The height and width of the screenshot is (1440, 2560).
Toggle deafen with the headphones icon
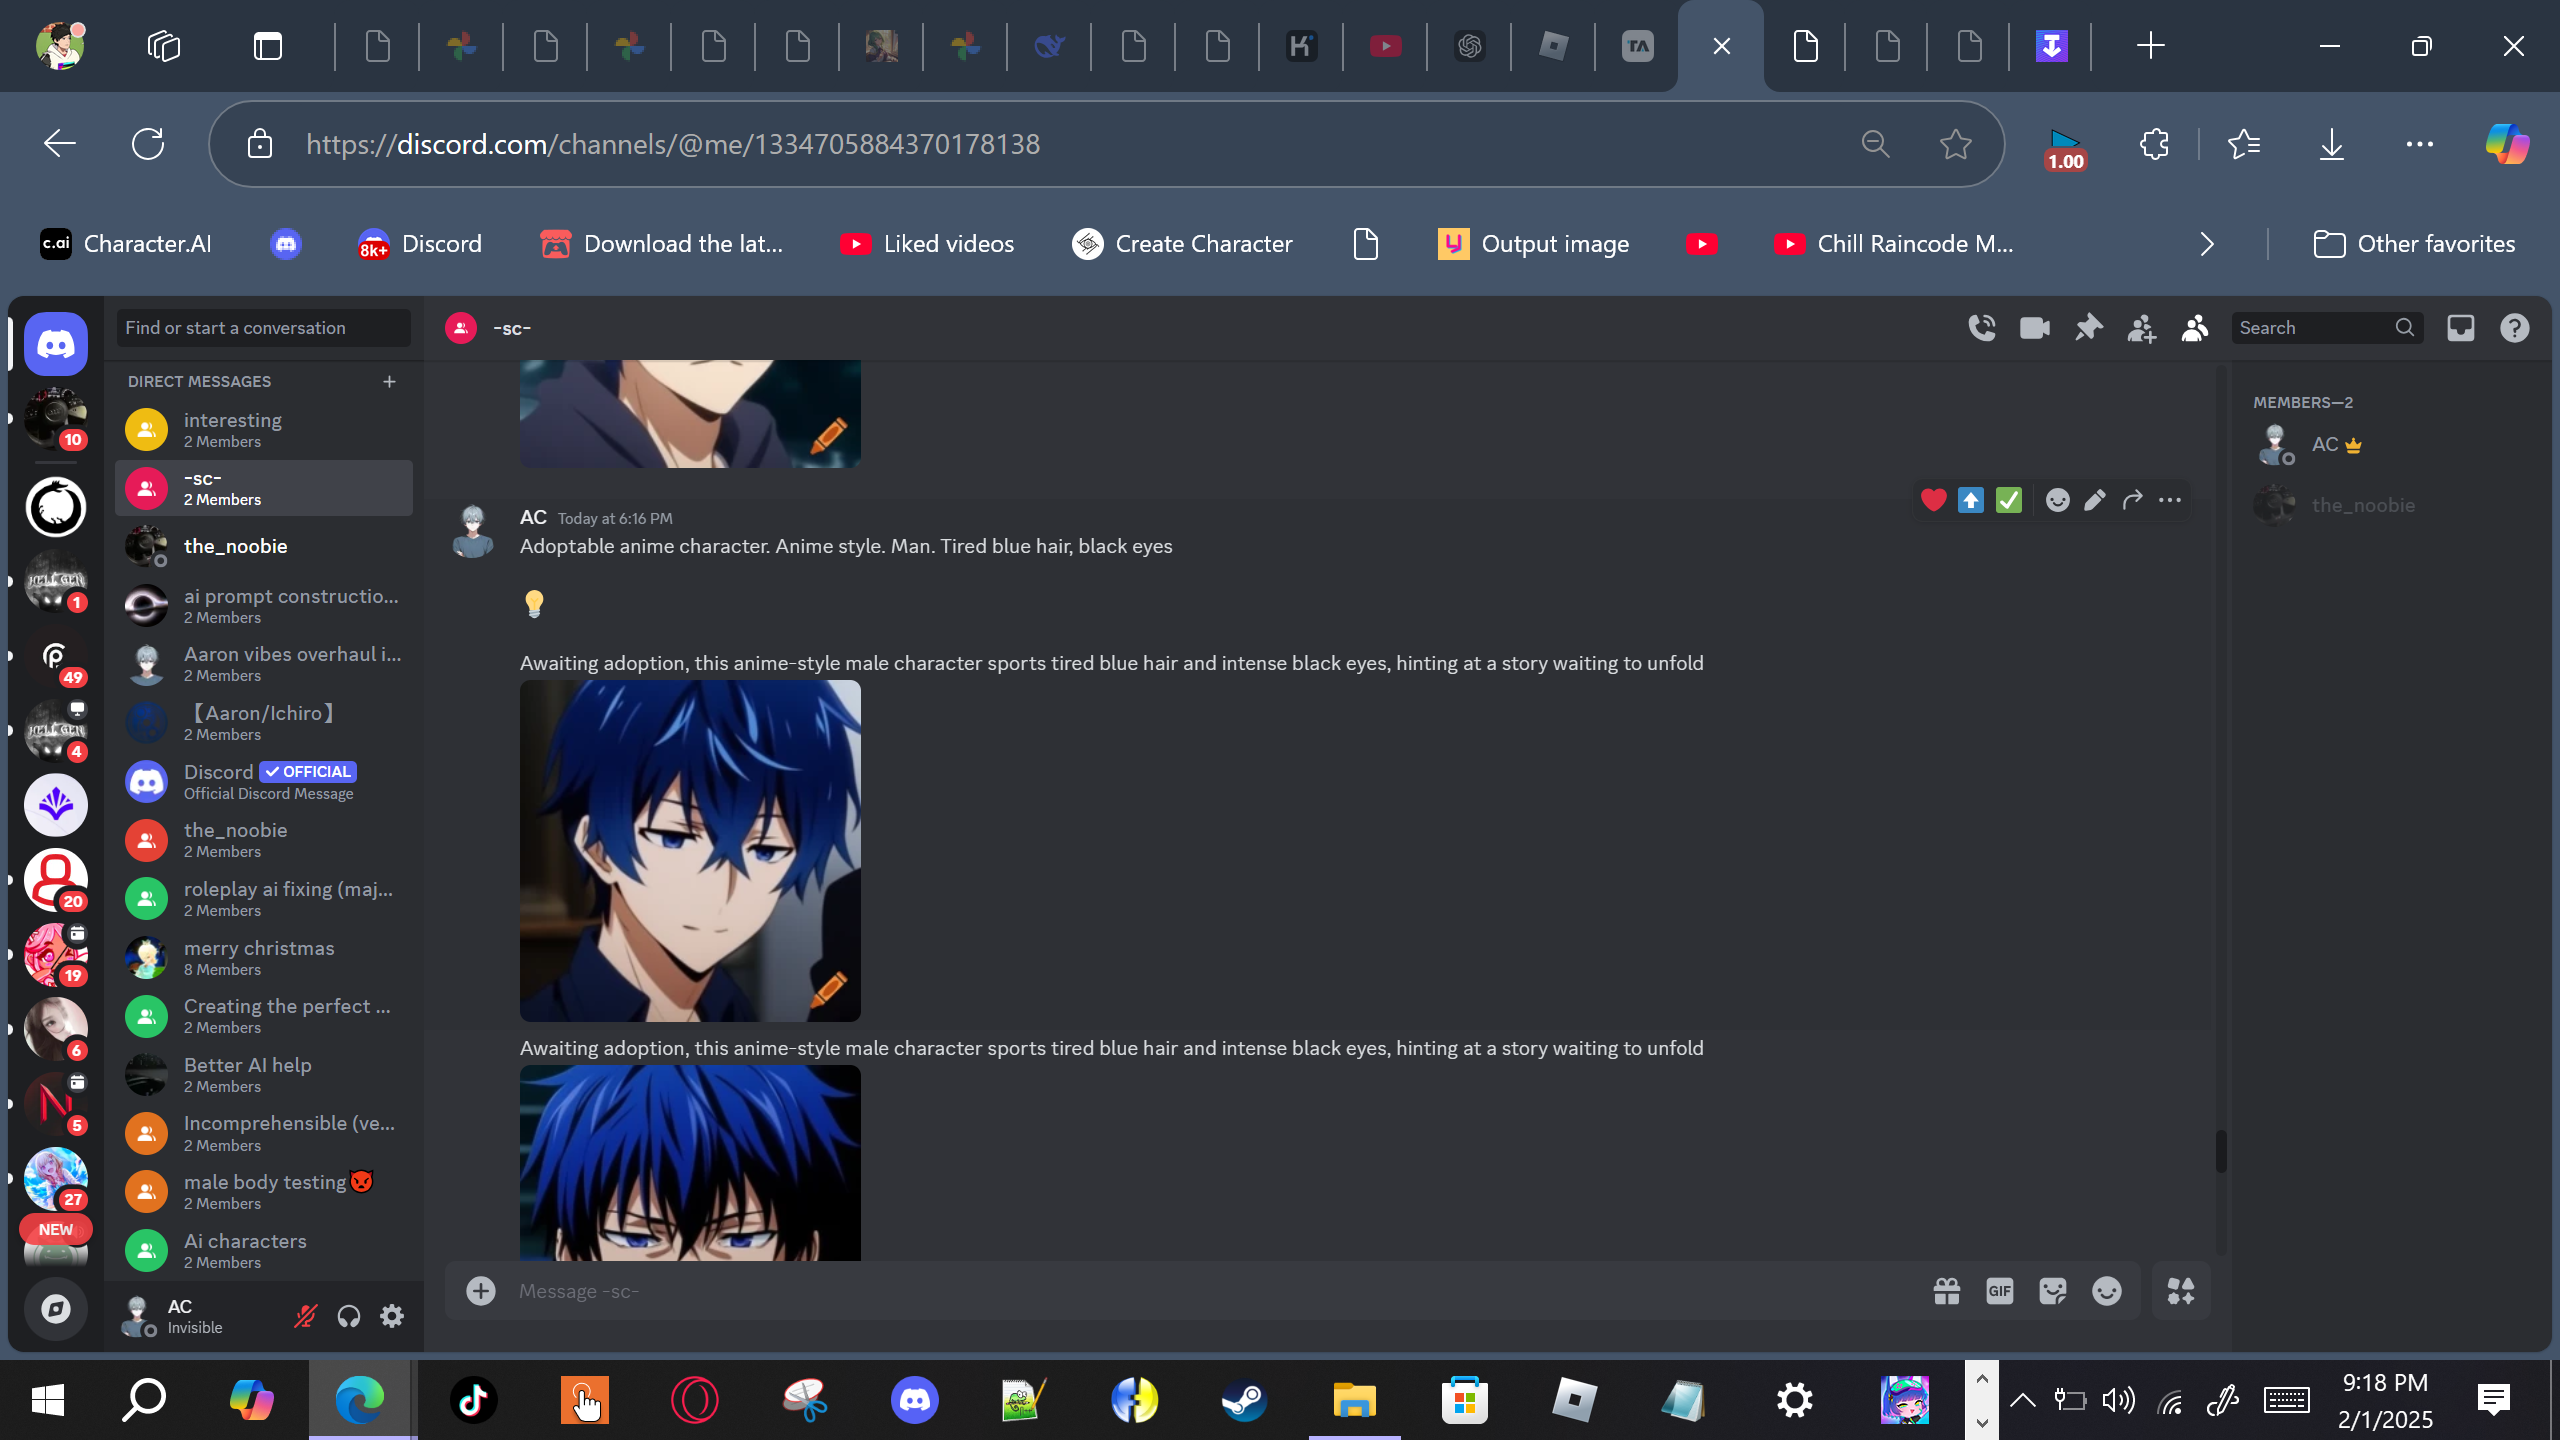[348, 1316]
